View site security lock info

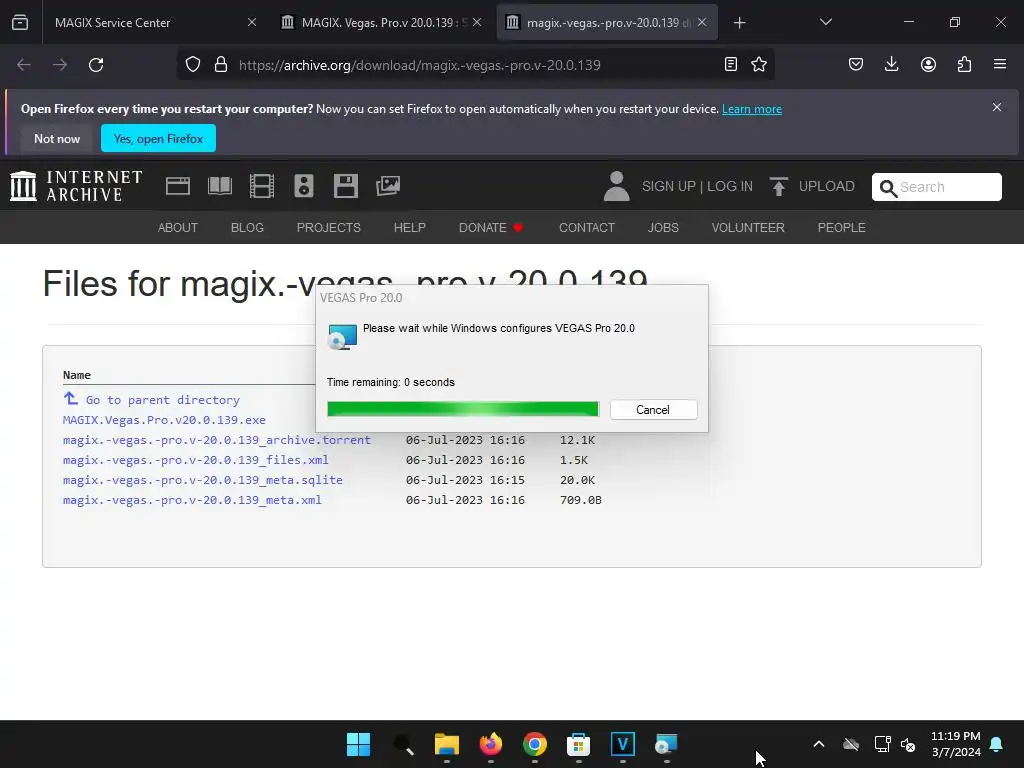[x=221, y=65]
